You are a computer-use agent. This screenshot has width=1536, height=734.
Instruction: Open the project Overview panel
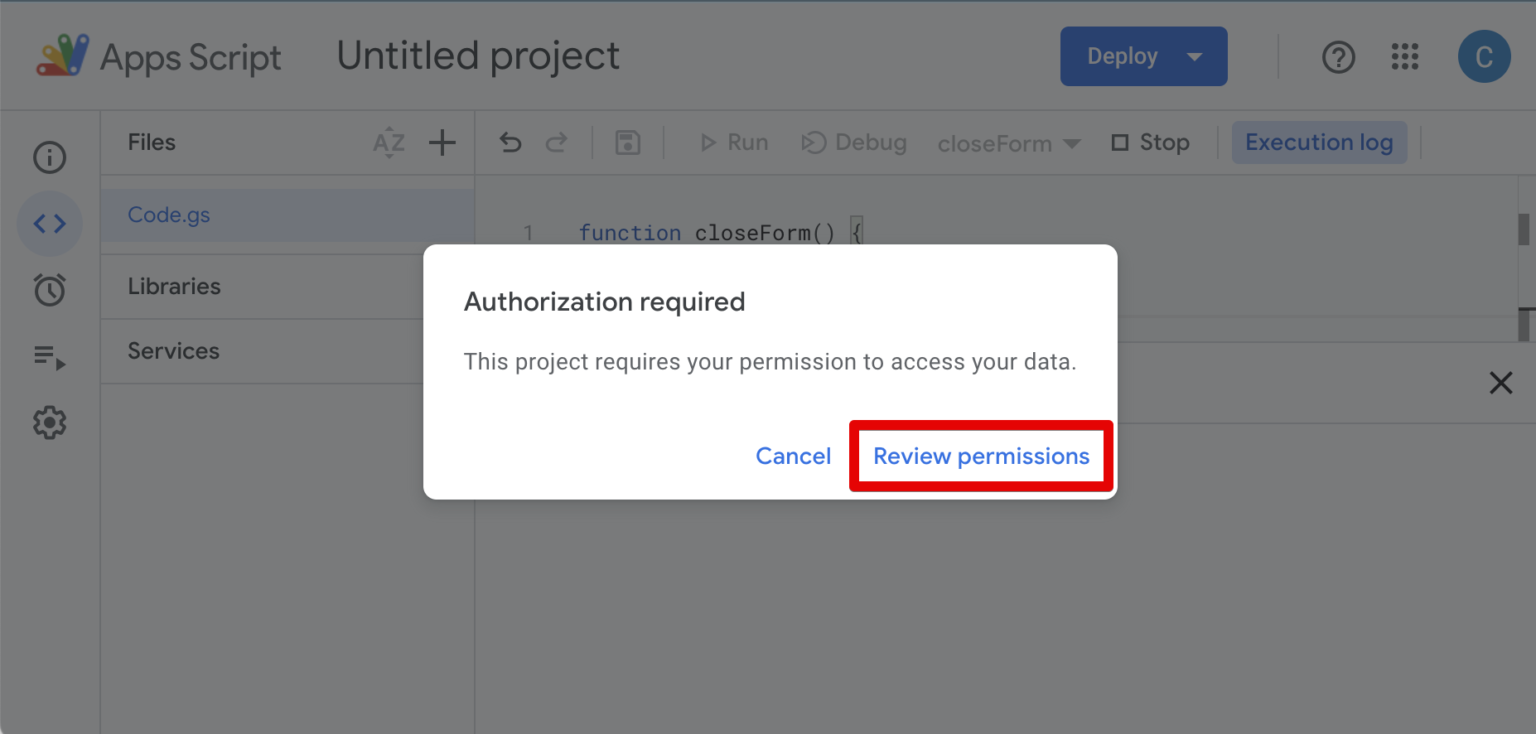coord(49,157)
